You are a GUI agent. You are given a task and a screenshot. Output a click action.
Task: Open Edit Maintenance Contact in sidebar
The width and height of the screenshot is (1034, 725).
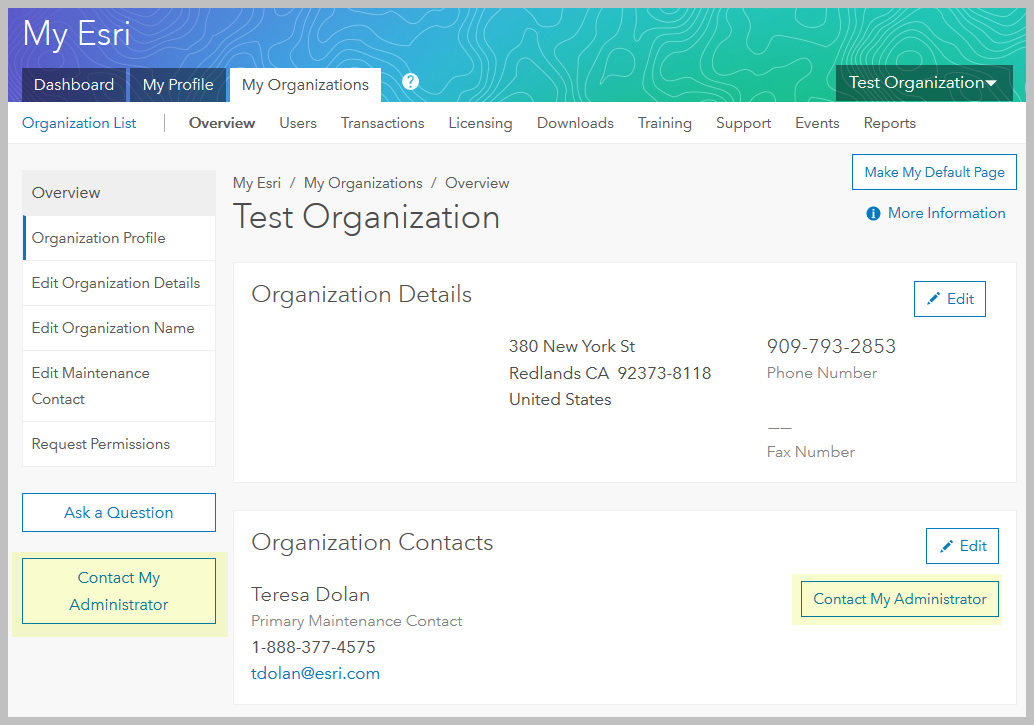pos(119,386)
